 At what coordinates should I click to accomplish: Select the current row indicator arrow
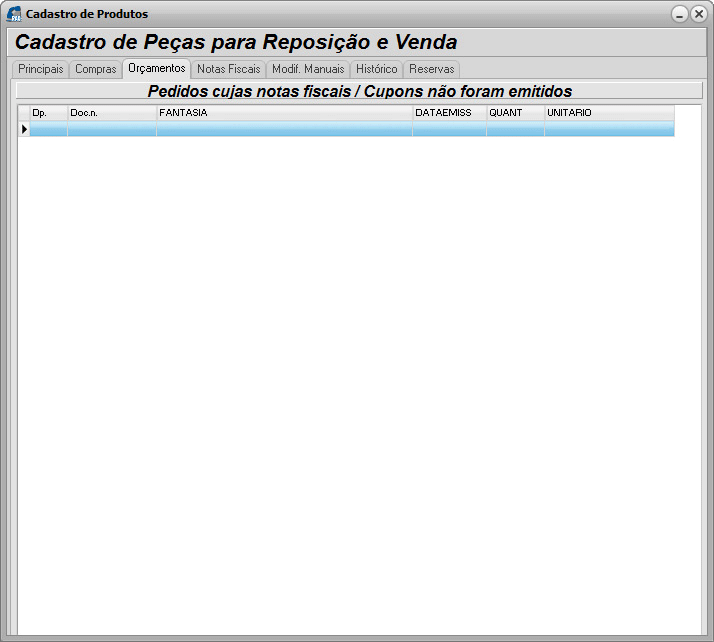(x=24, y=129)
